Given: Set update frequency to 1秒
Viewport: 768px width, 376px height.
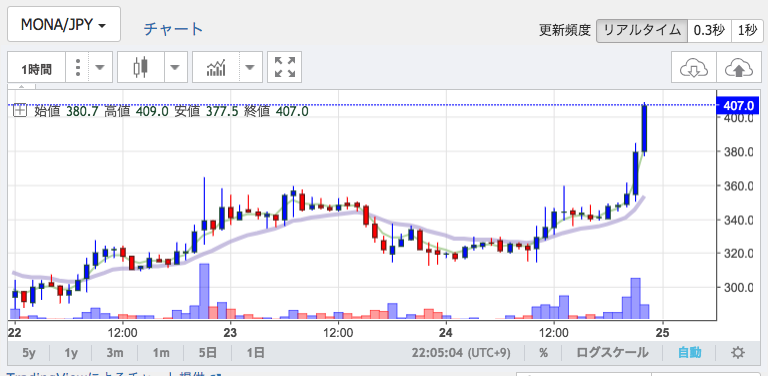Looking at the screenshot, I should click(x=747, y=30).
